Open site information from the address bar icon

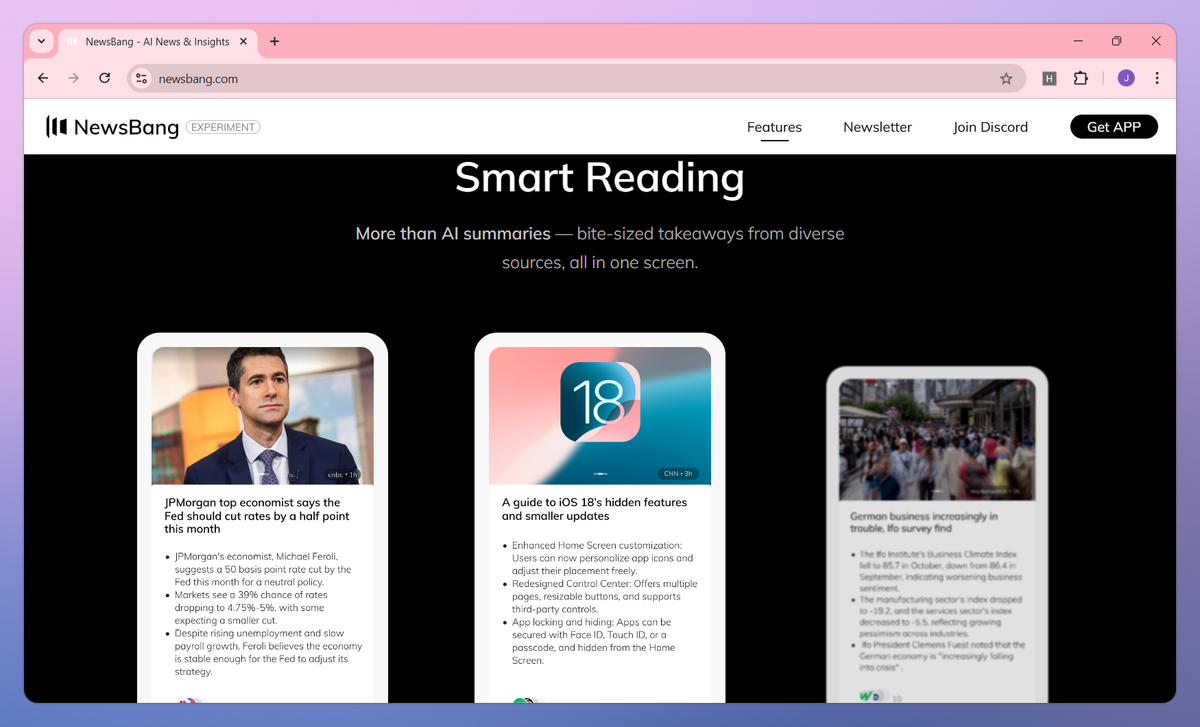[x=141, y=77]
